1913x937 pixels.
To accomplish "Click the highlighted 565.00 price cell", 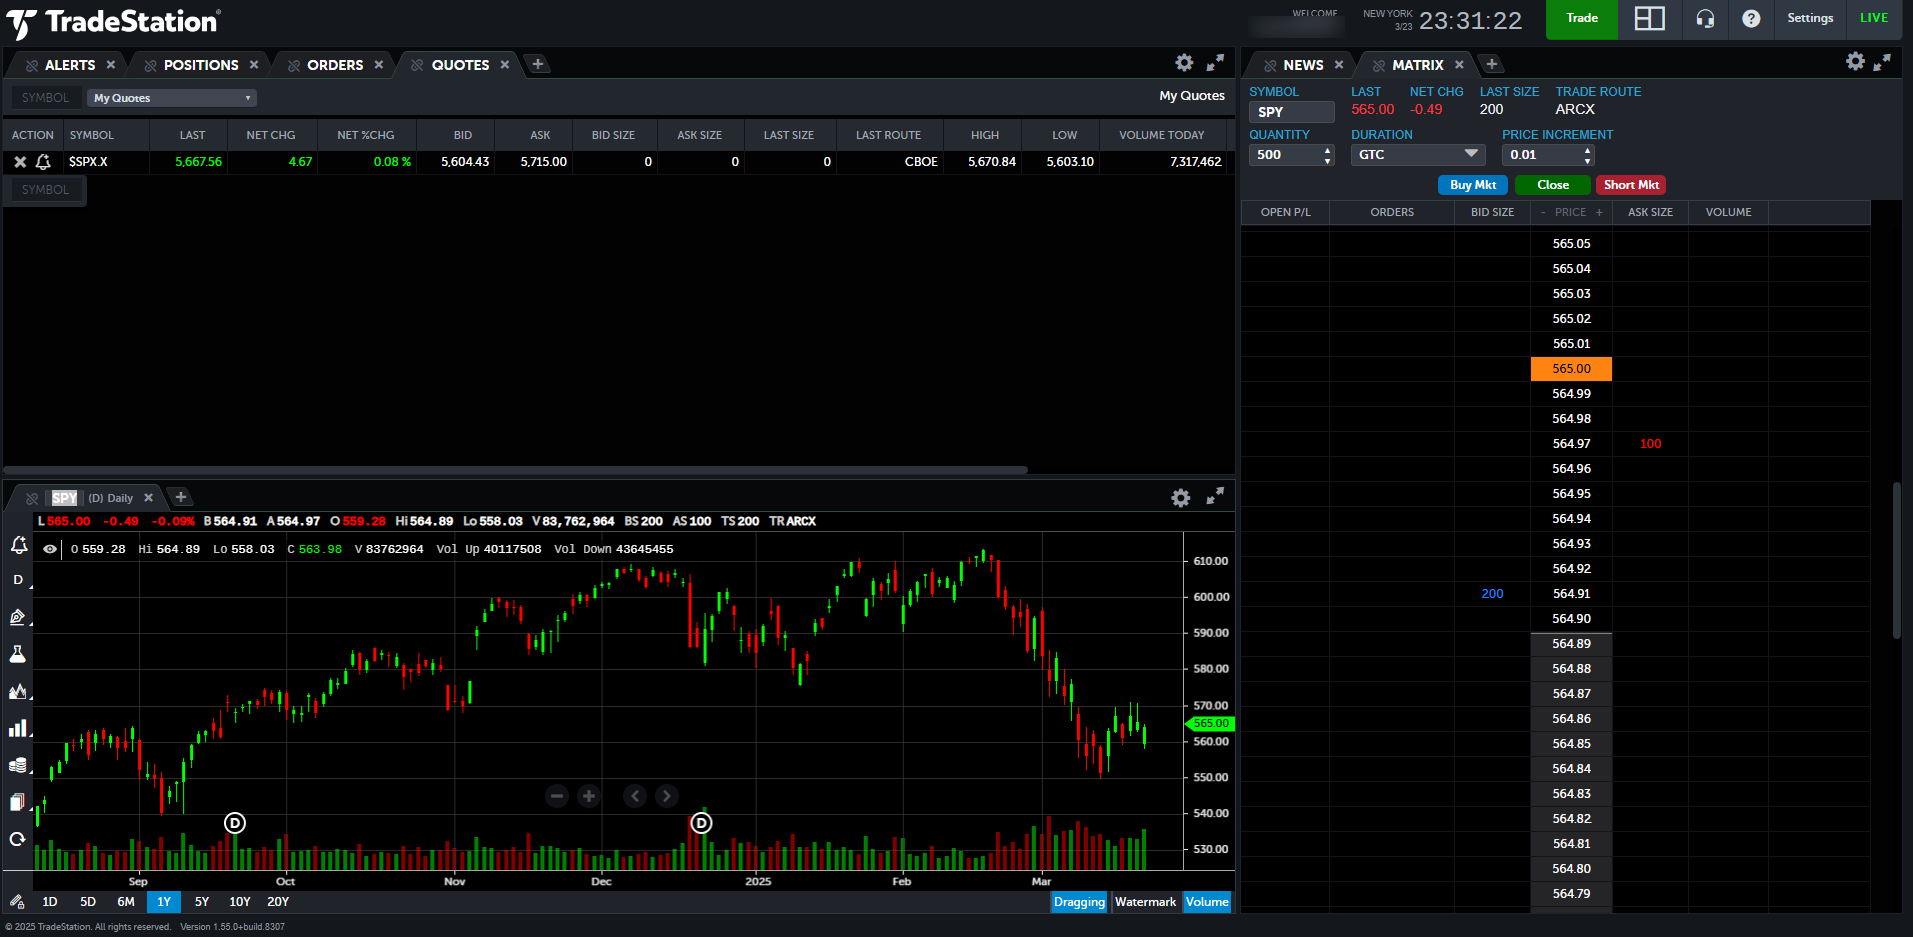I will coord(1571,369).
